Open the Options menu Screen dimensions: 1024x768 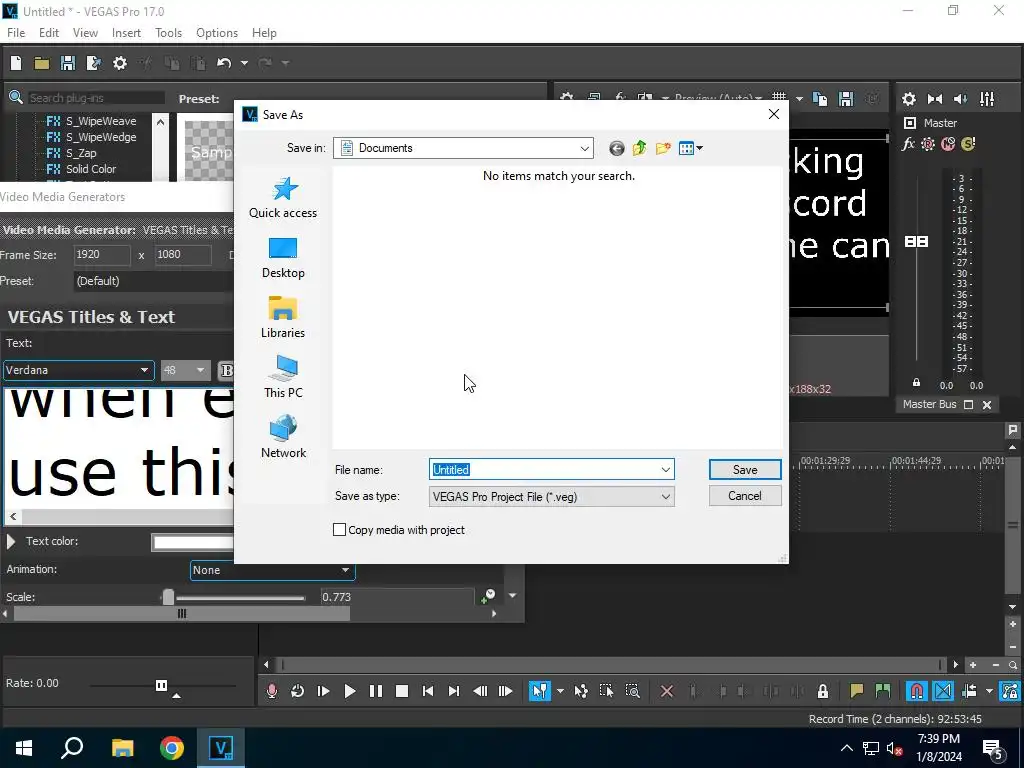pyautogui.click(x=217, y=33)
